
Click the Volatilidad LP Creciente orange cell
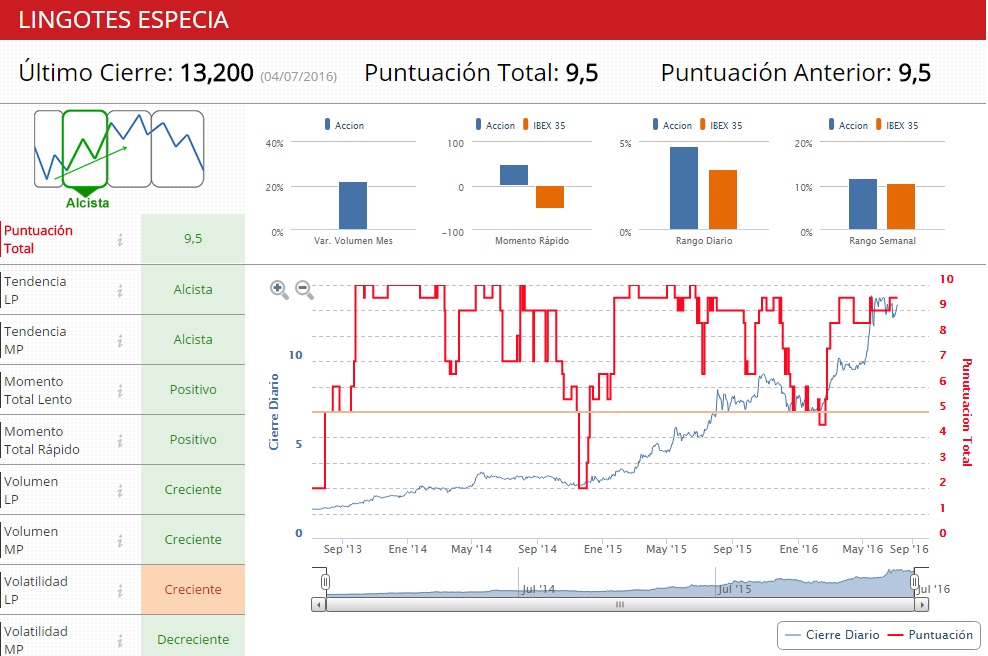pos(193,589)
